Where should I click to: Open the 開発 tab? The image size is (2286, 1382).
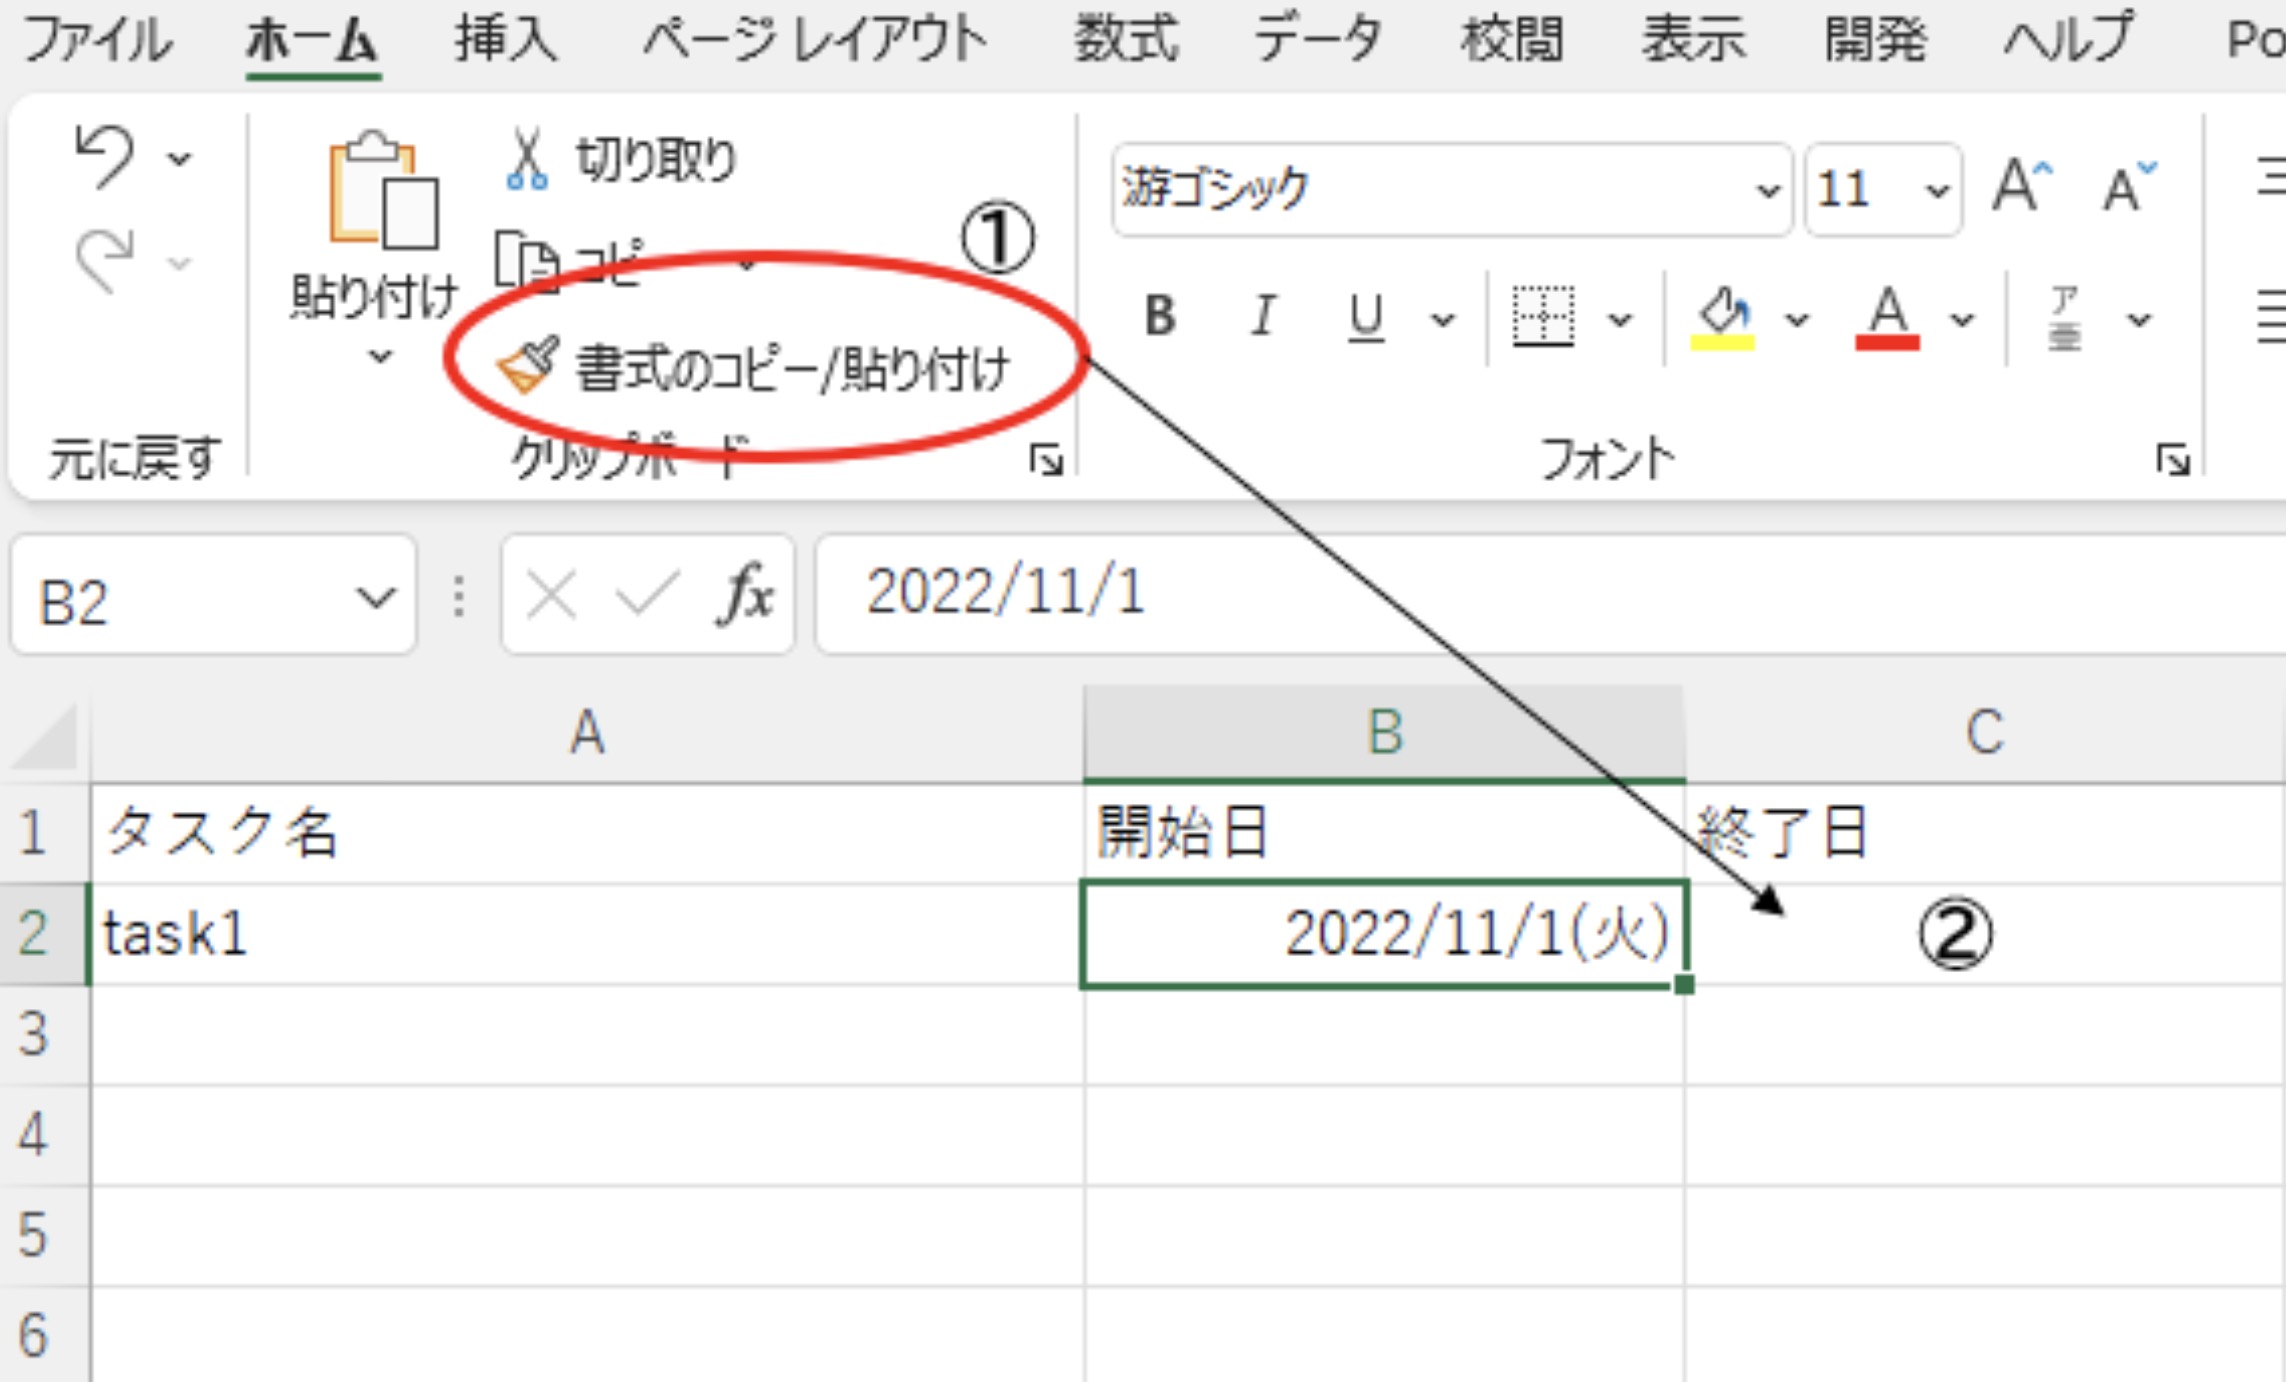[x=1876, y=40]
